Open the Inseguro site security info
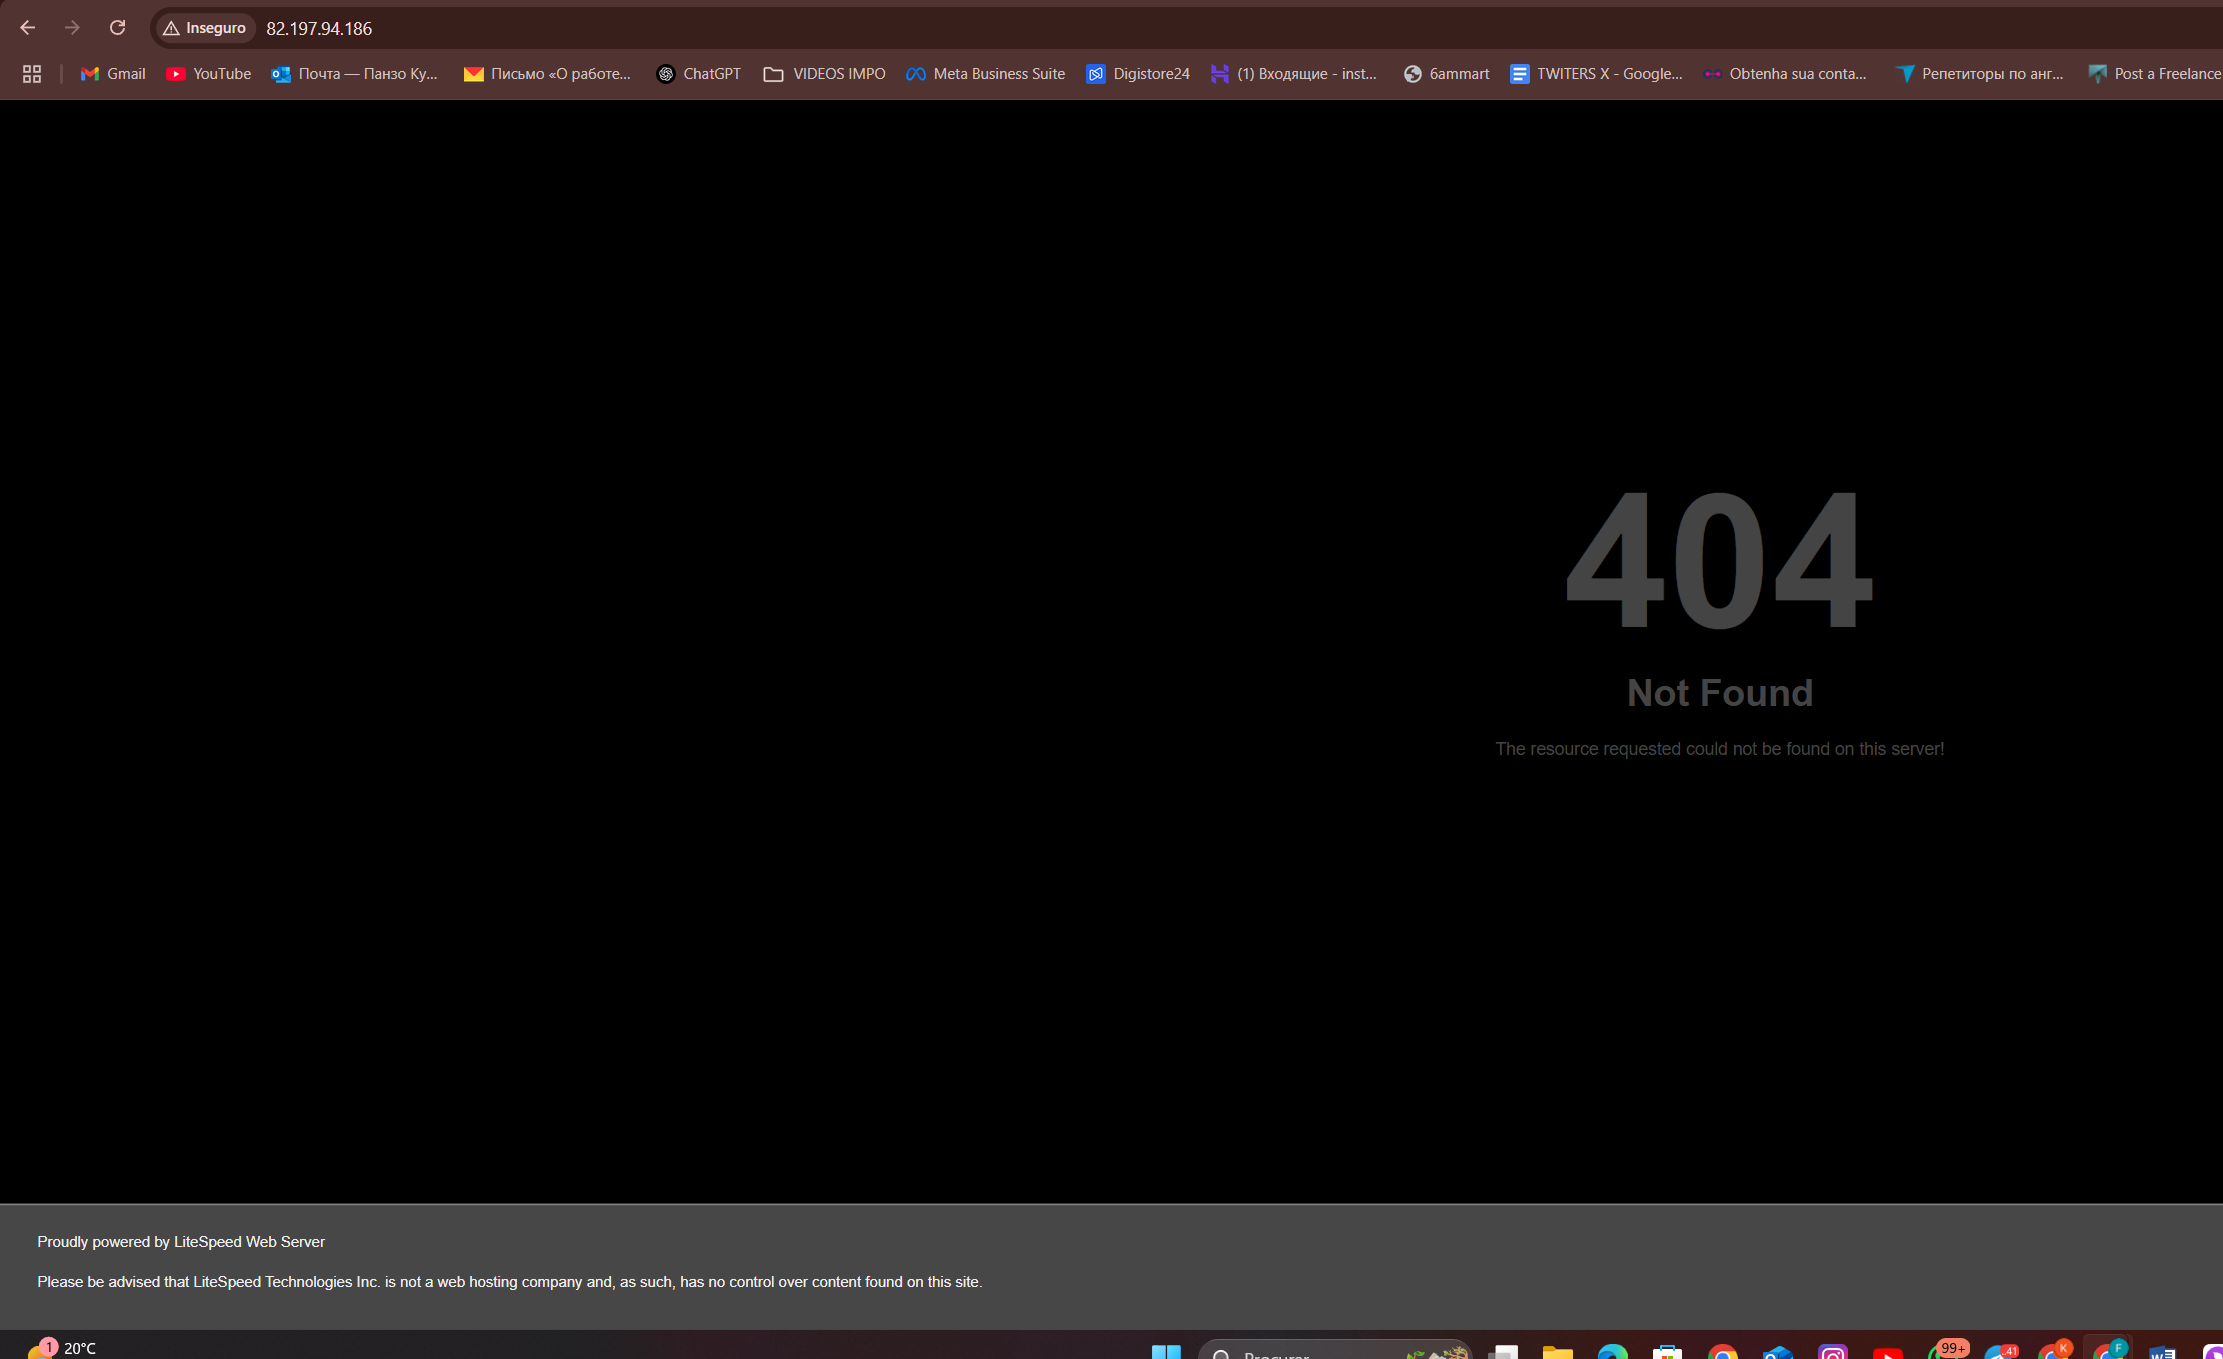This screenshot has width=2223, height=1359. 205,28
